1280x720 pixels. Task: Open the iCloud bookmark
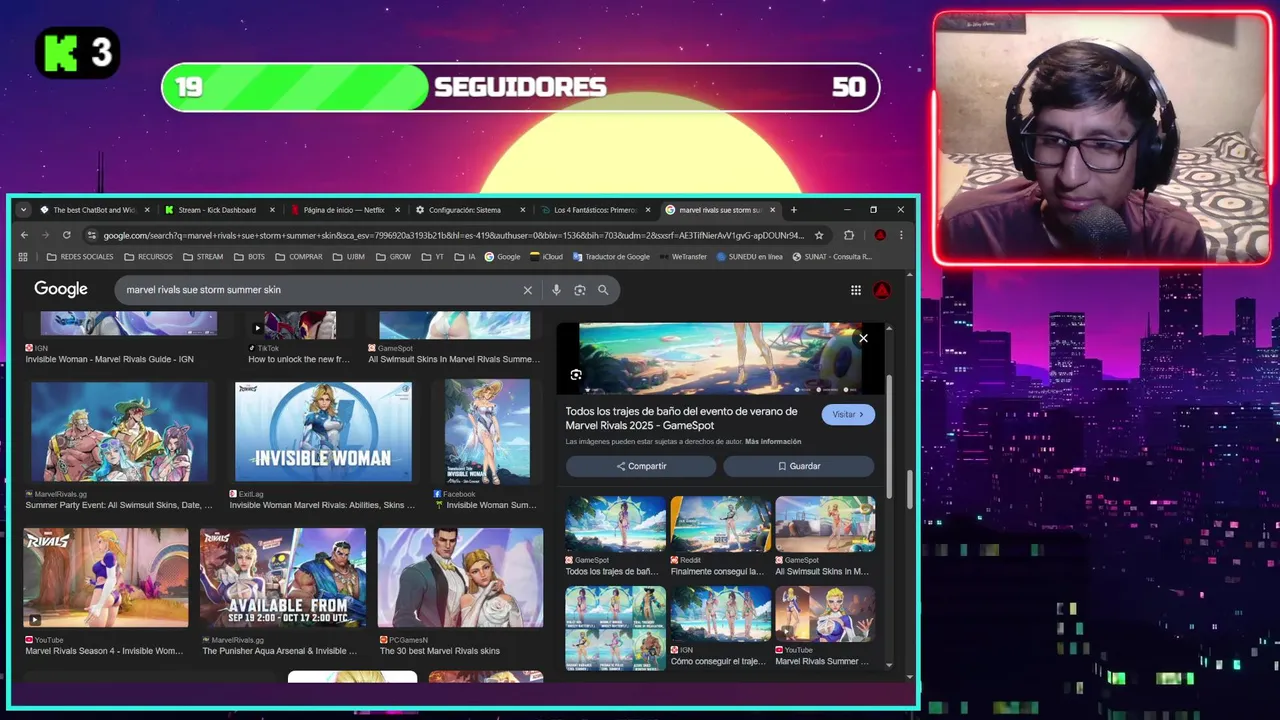click(x=547, y=257)
